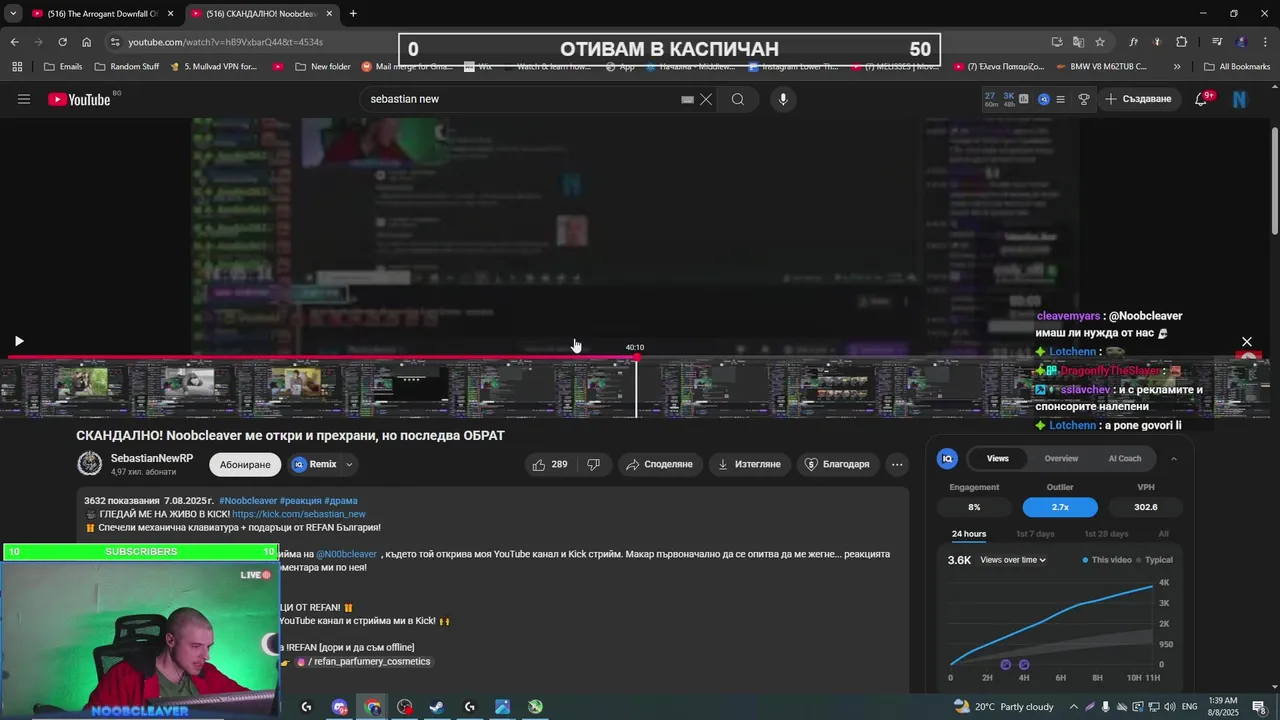Open a new Chrome tab
The height and width of the screenshot is (720, 1280).
353,14
